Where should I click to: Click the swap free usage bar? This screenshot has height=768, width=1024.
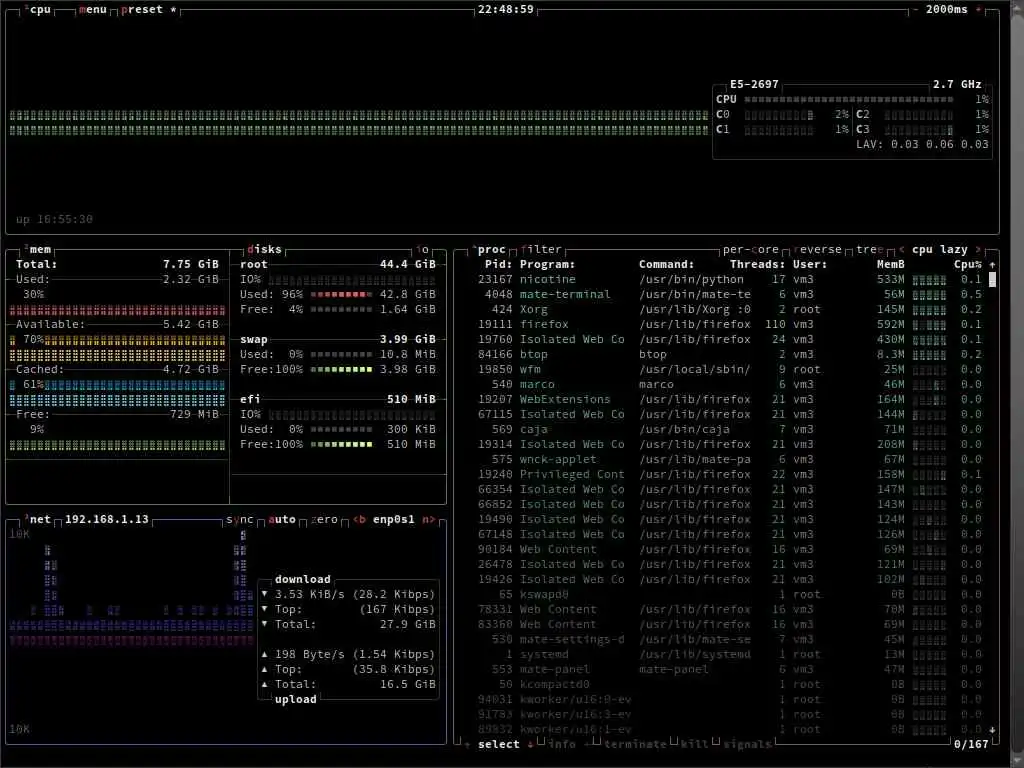(x=341, y=370)
